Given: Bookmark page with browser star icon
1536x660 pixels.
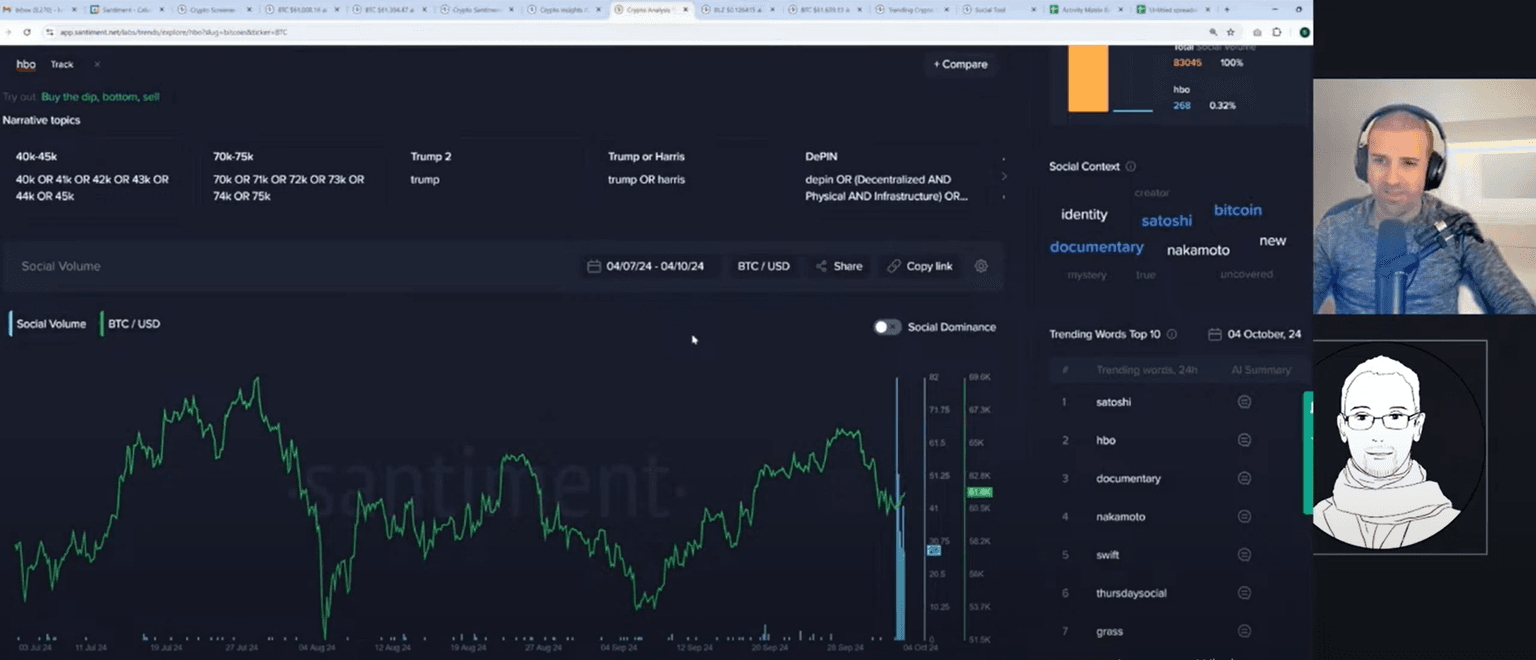Looking at the screenshot, I should click(x=1231, y=32).
